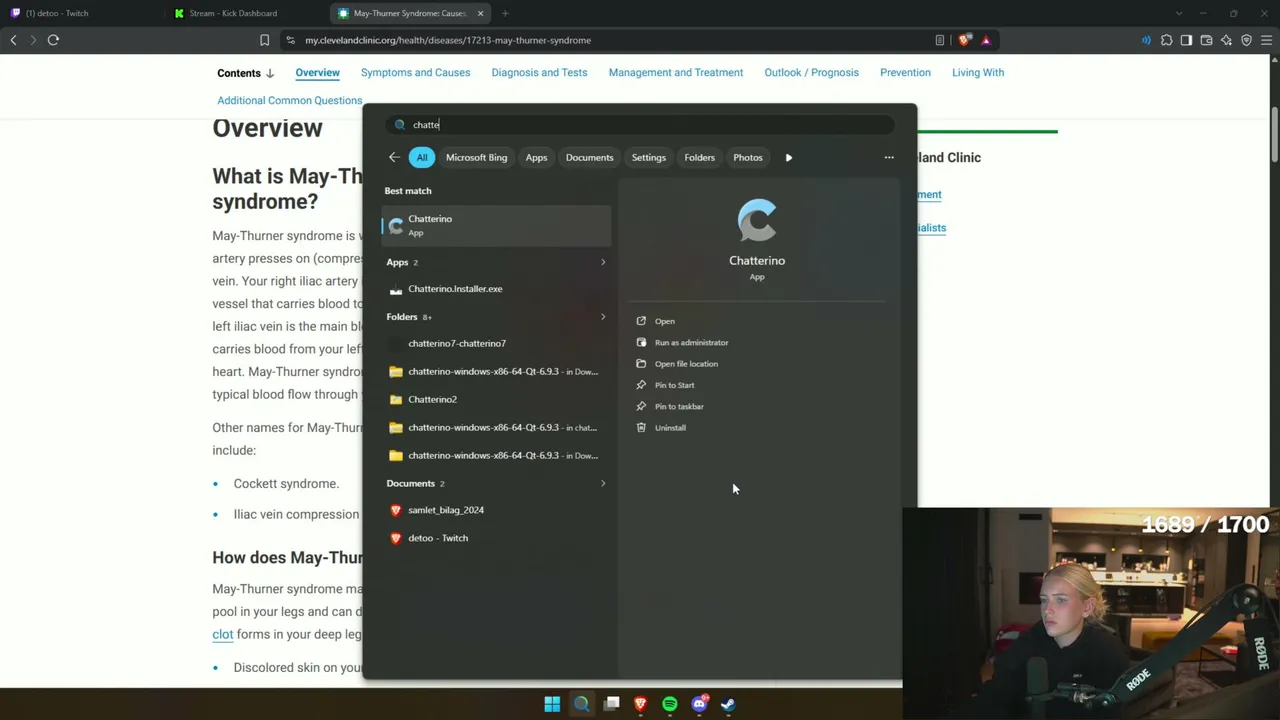Expand the Apps results section
This screenshot has height=720, width=1280.
point(602,262)
